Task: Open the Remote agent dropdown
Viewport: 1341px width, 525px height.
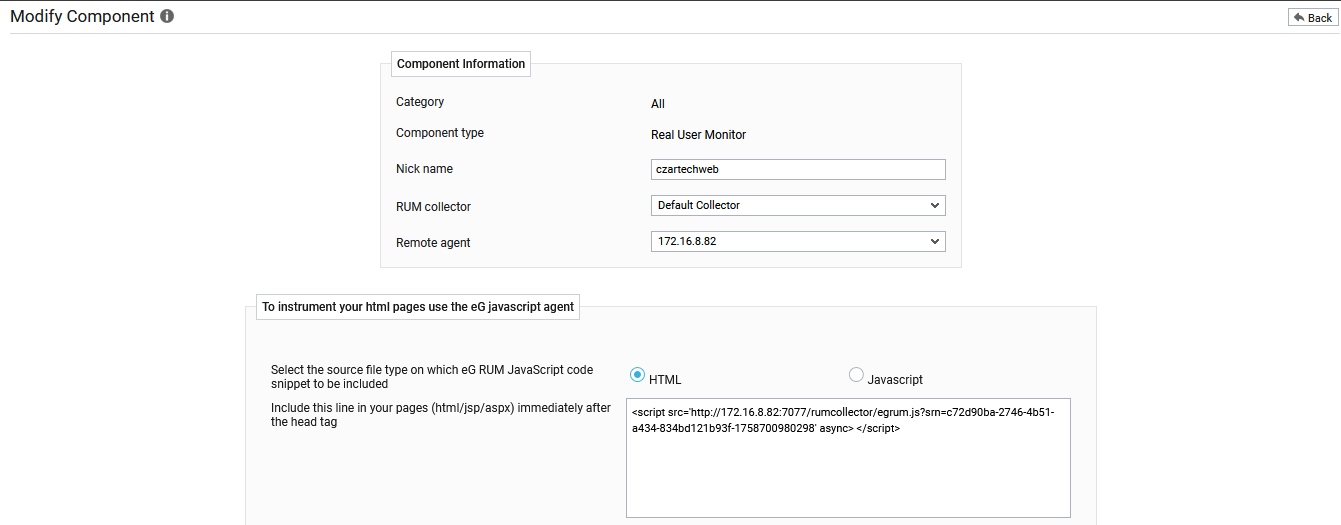Action: (x=797, y=242)
